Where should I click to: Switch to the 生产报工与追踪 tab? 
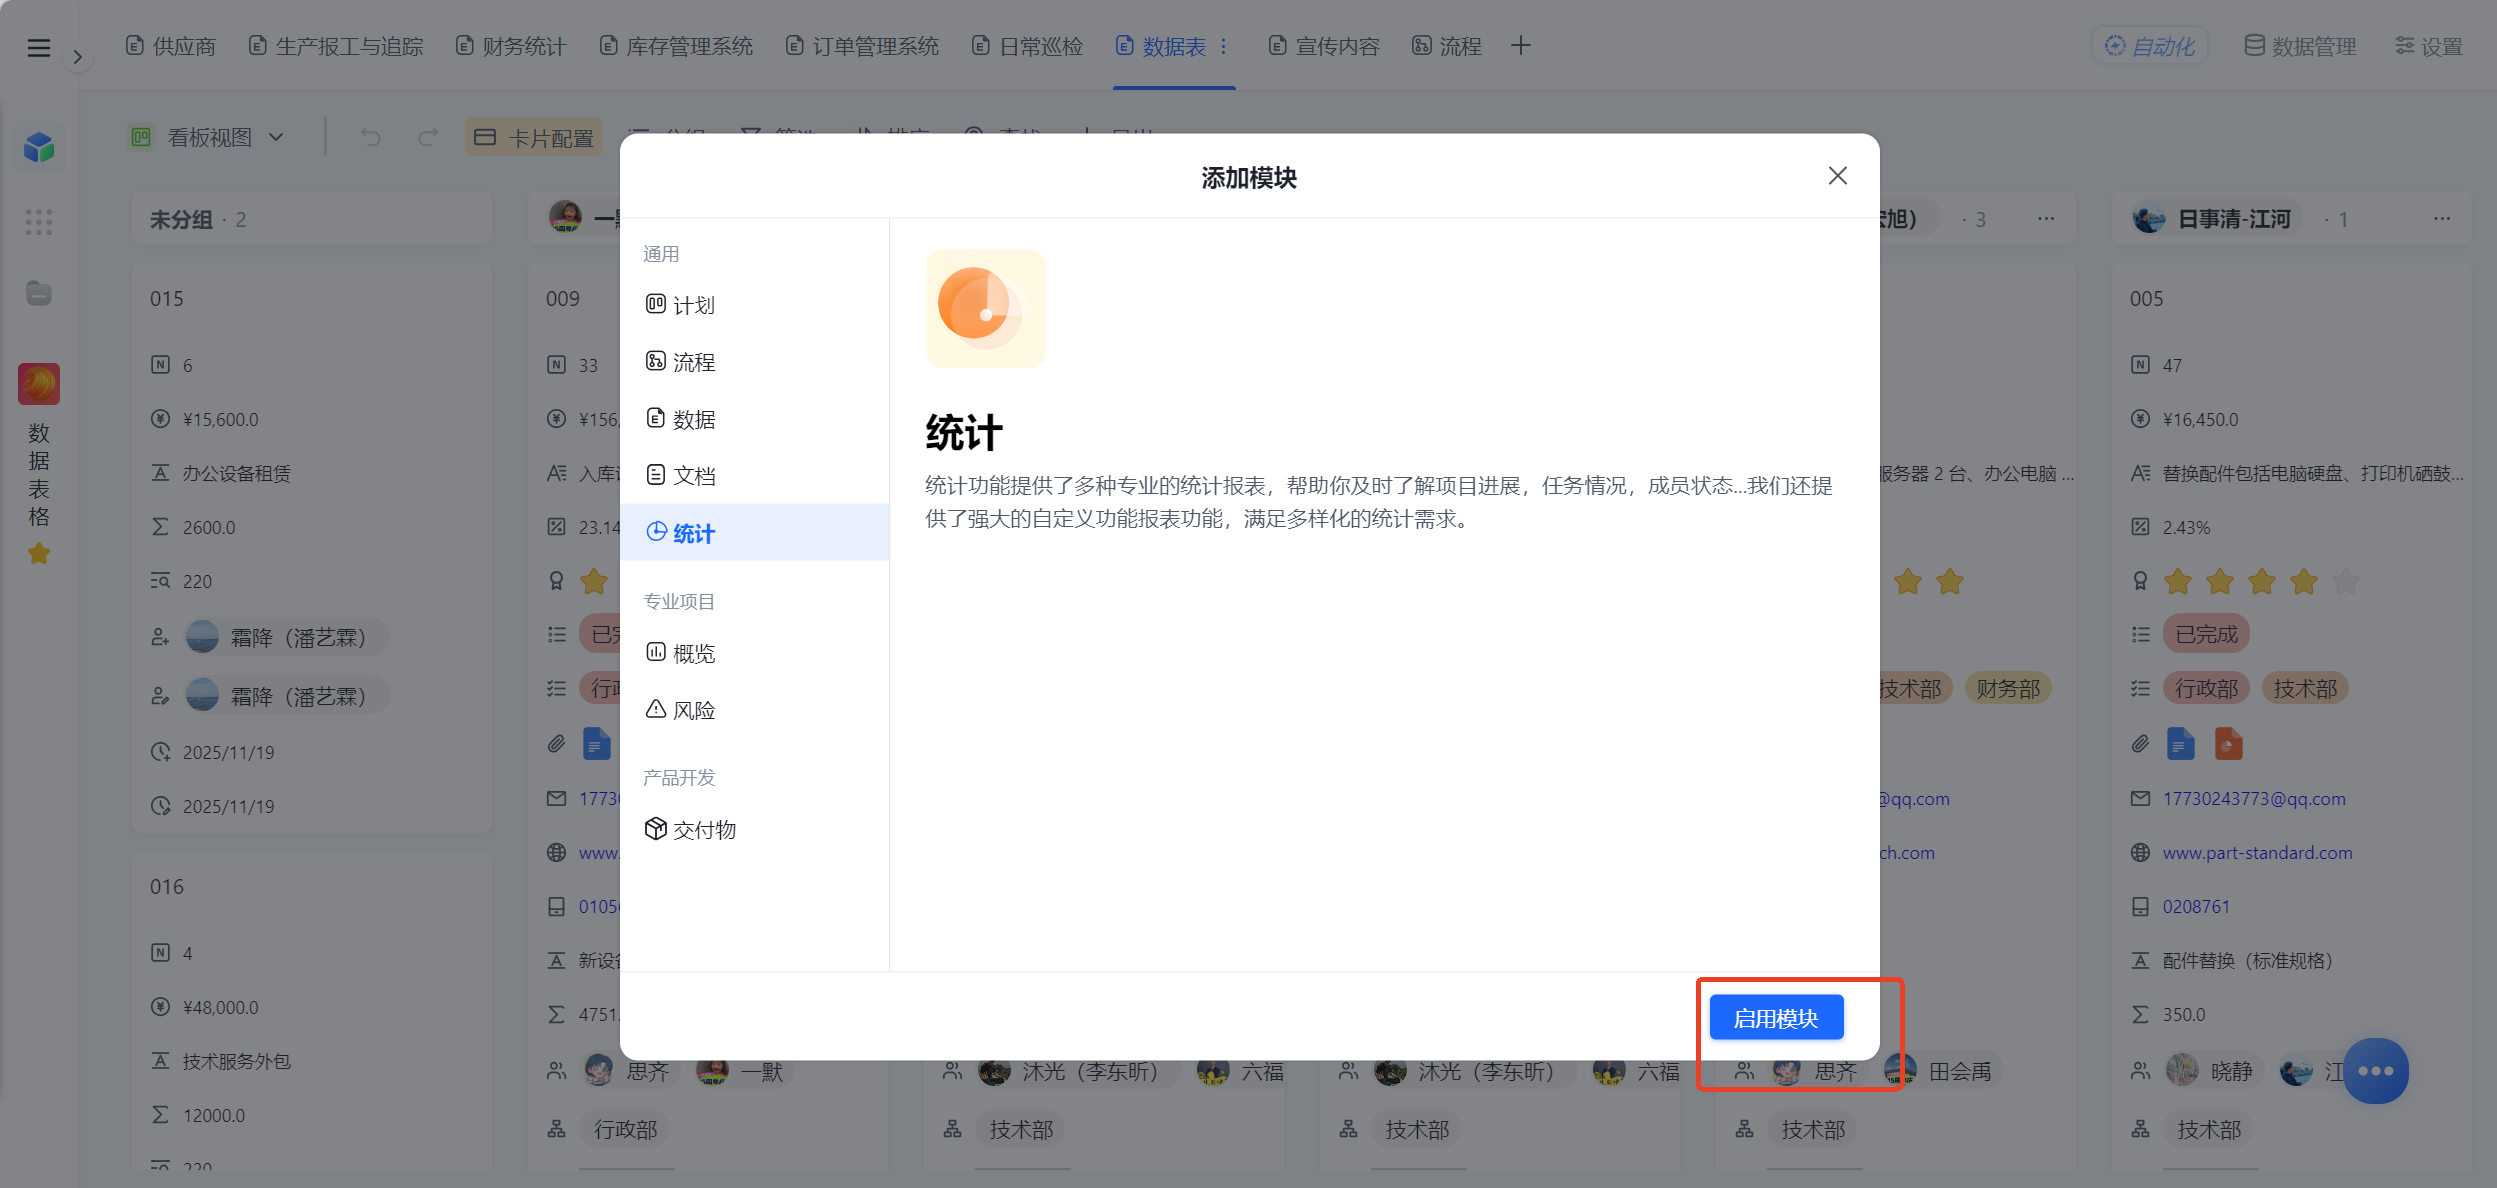(336, 46)
